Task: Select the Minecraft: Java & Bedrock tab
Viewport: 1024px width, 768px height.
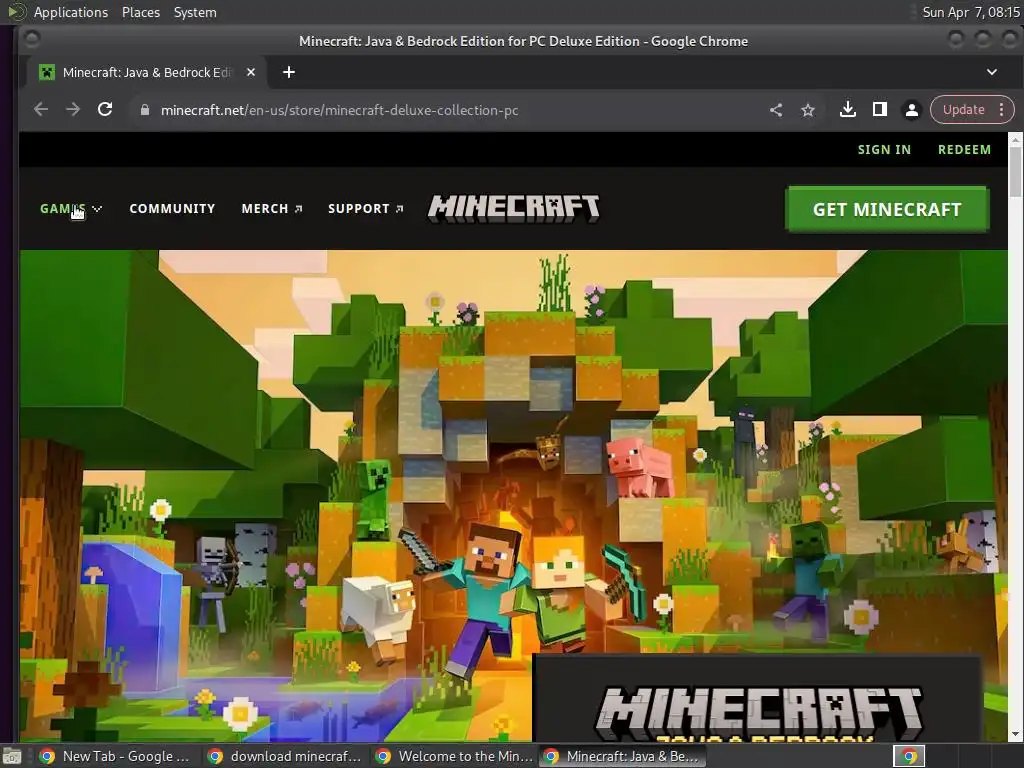Action: pos(147,72)
